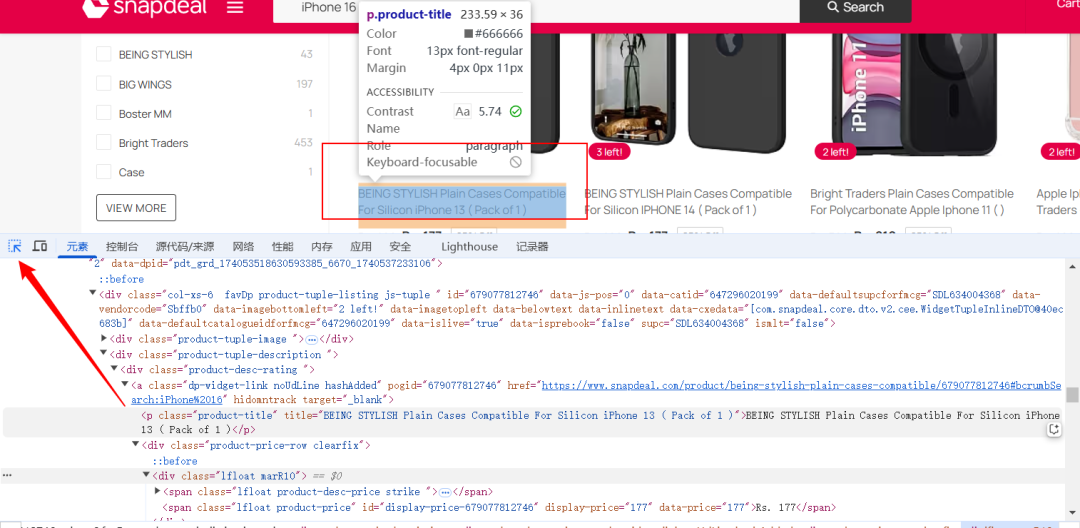
Task: Open the 内存 (Memory) tab
Action: pos(322,246)
